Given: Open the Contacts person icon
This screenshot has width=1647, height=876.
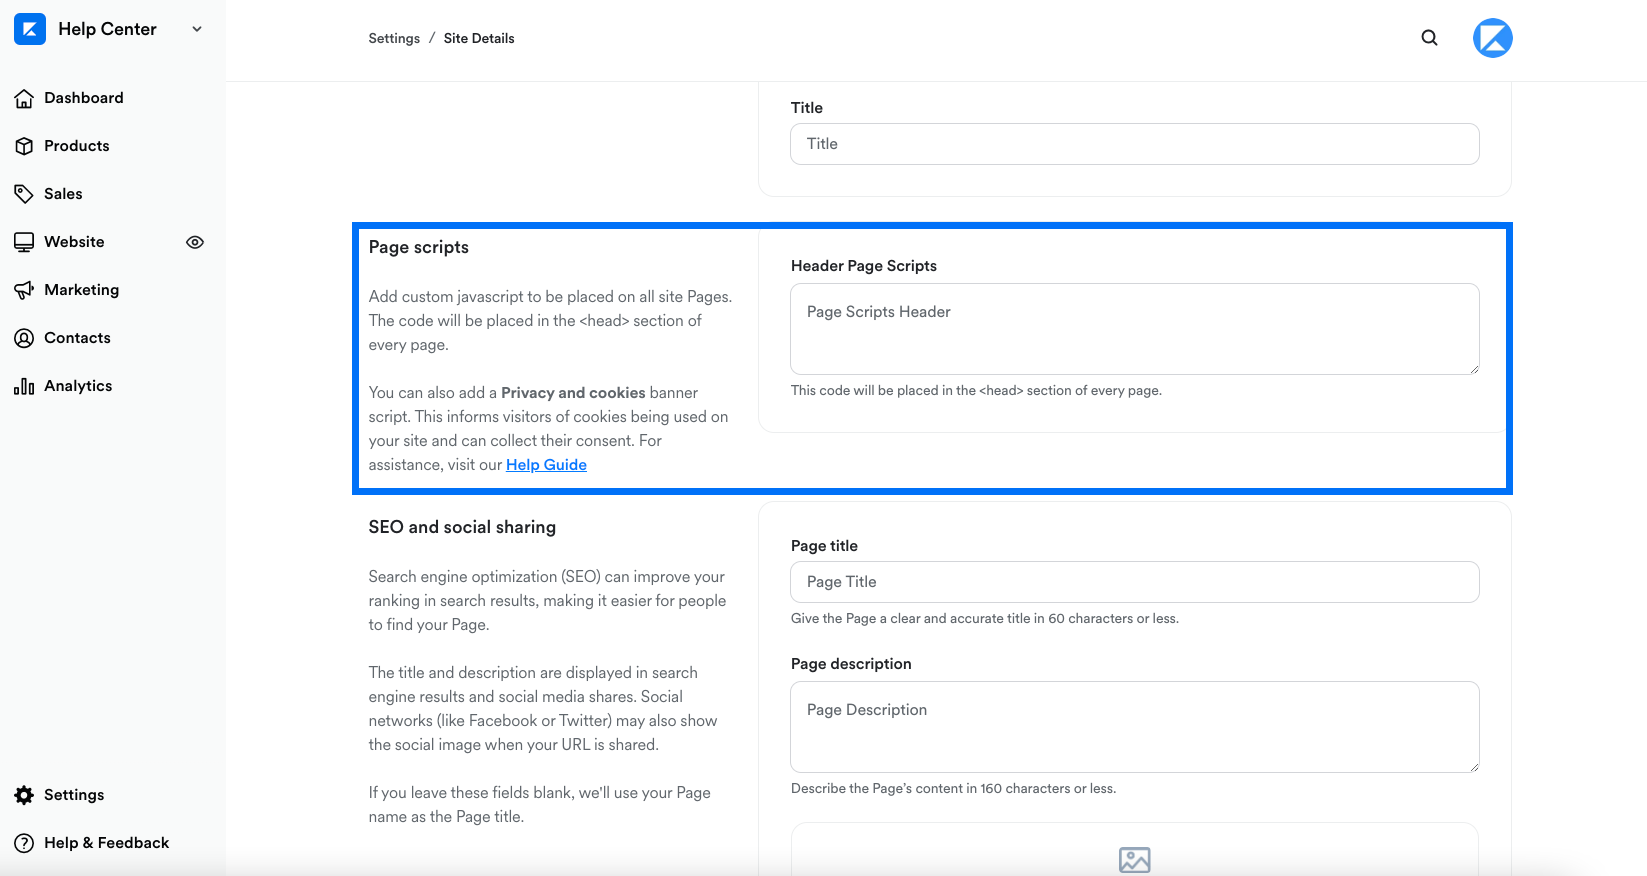Looking at the screenshot, I should 24,338.
